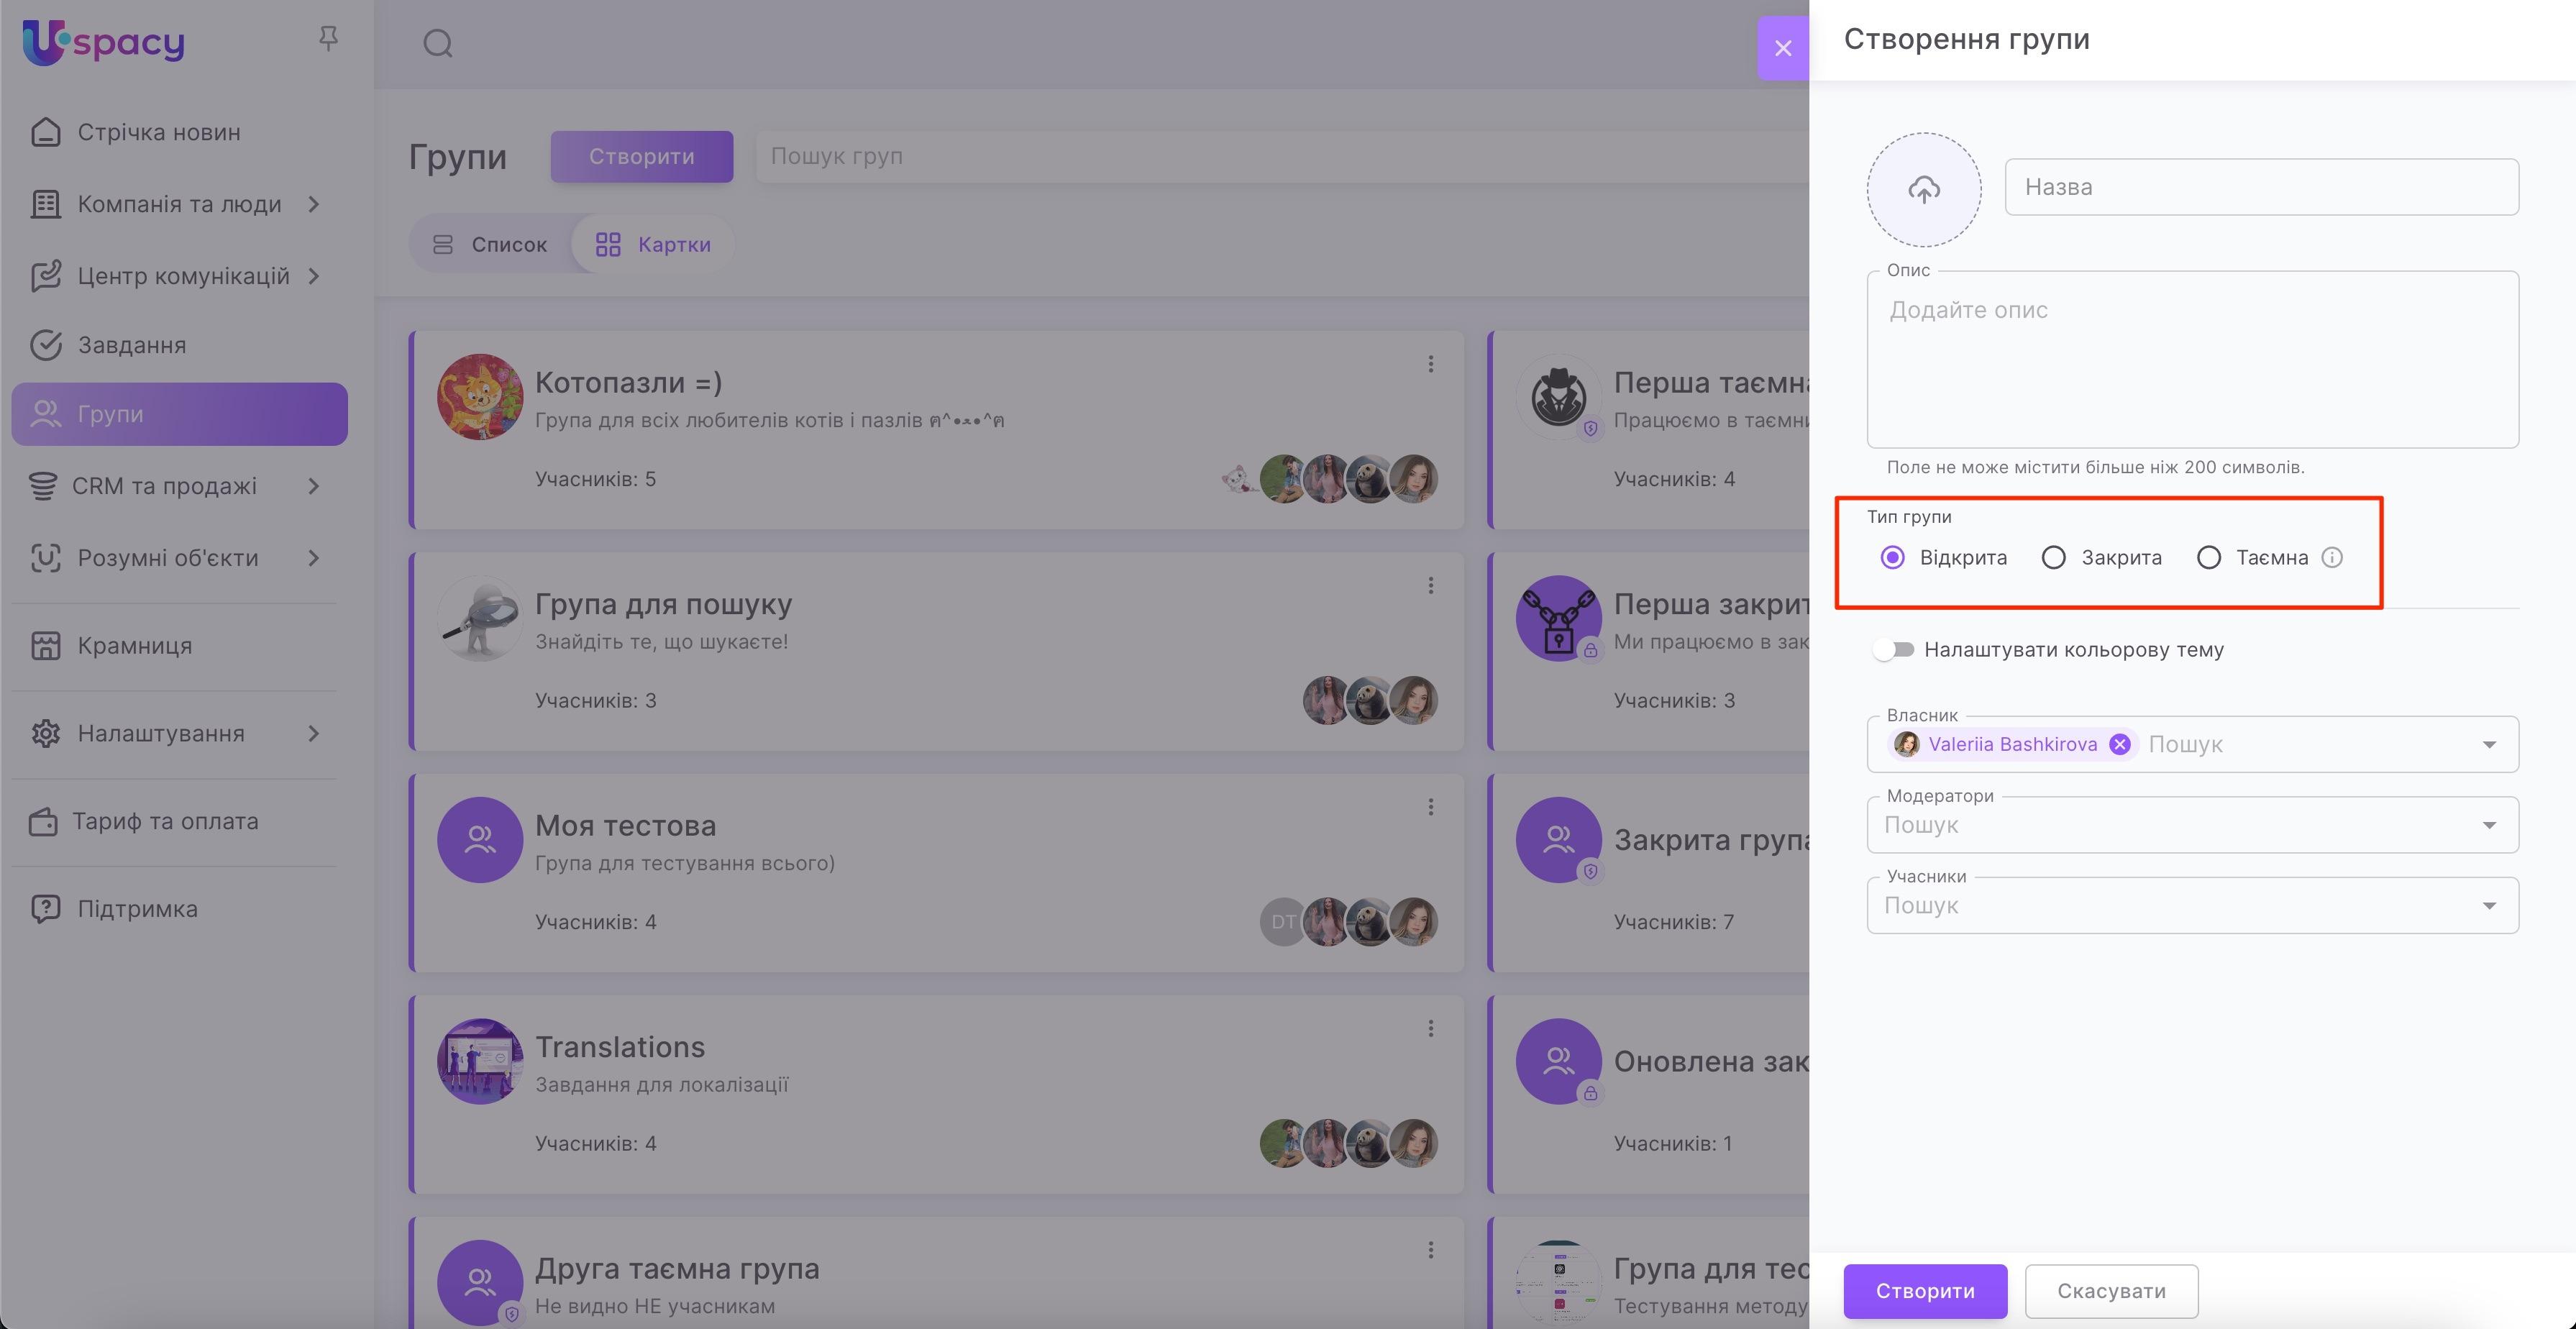Viewport: 2576px width, 1329px height.
Task: Select the Таємна group type
Action: (2208, 558)
